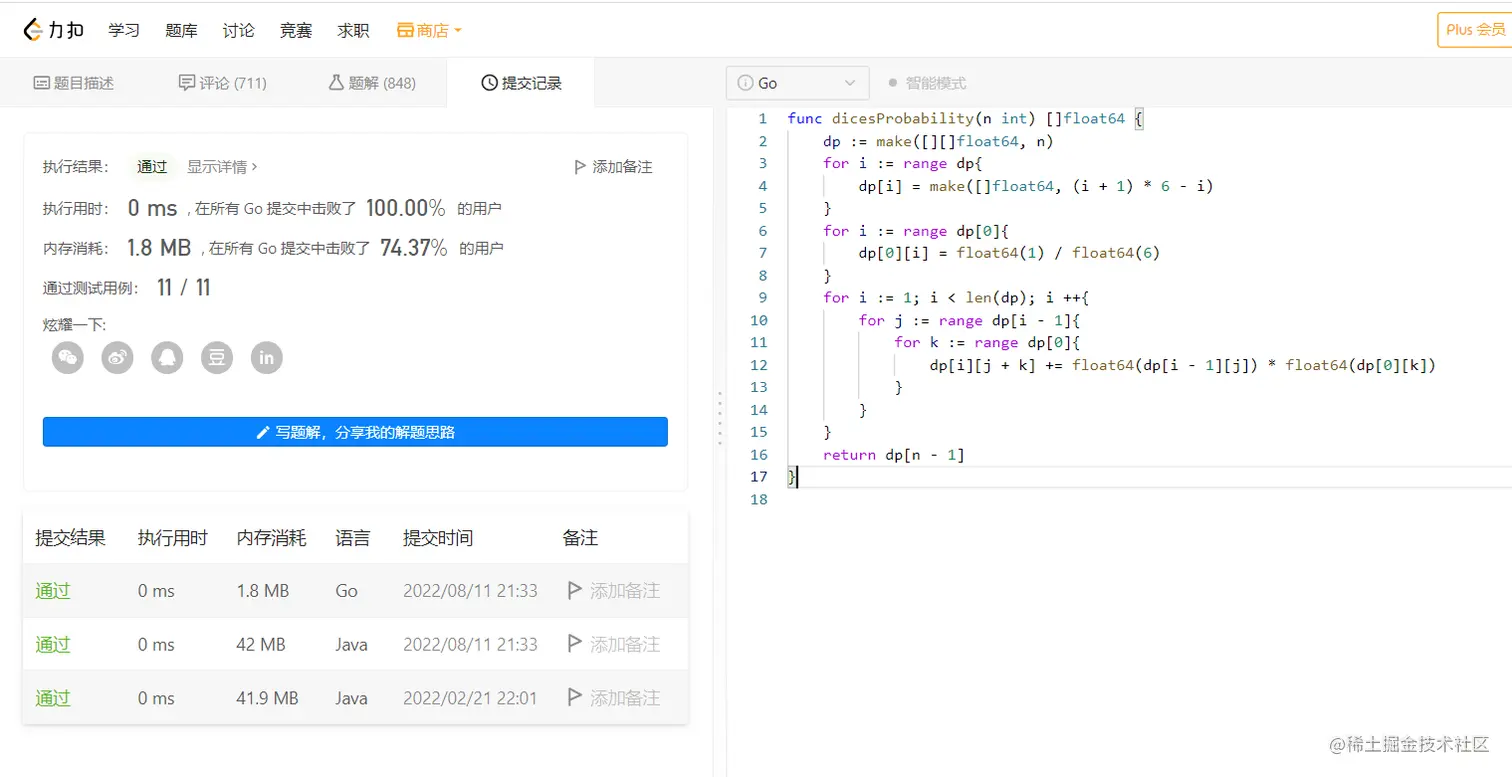
Task: Share the result to Weibo
Action: click(118, 357)
